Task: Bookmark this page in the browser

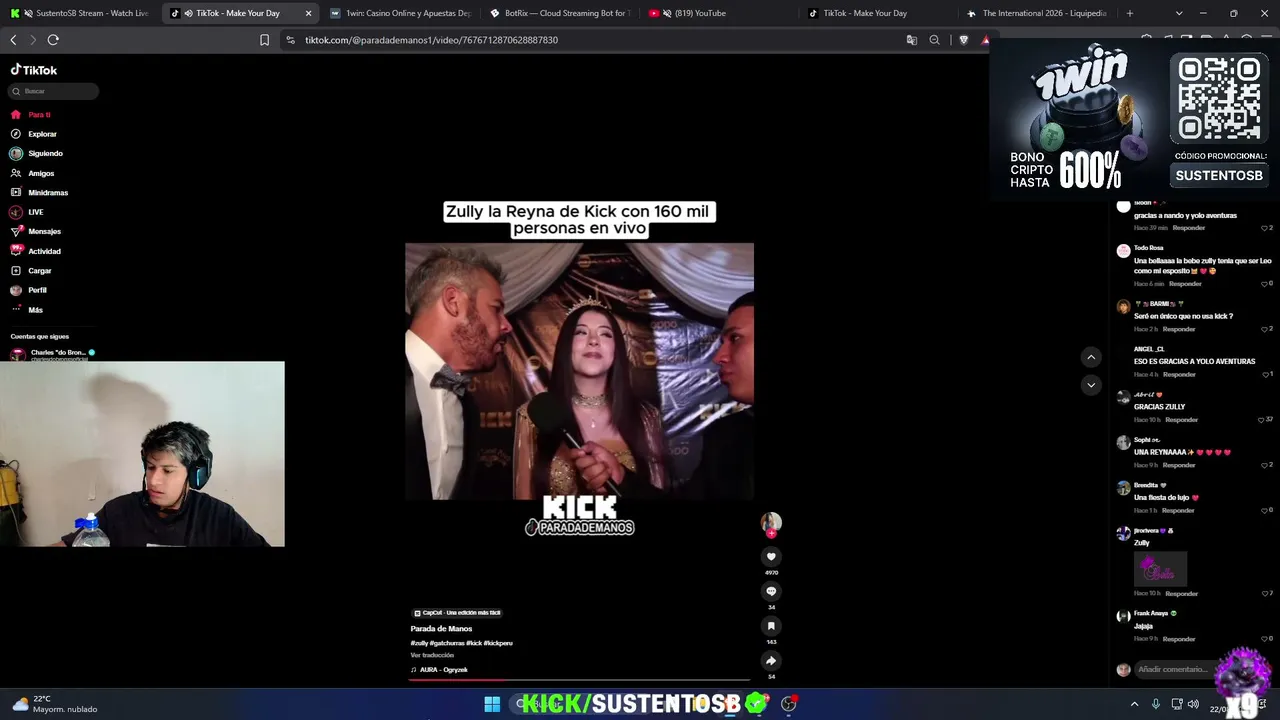Action: pyautogui.click(x=264, y=40)
